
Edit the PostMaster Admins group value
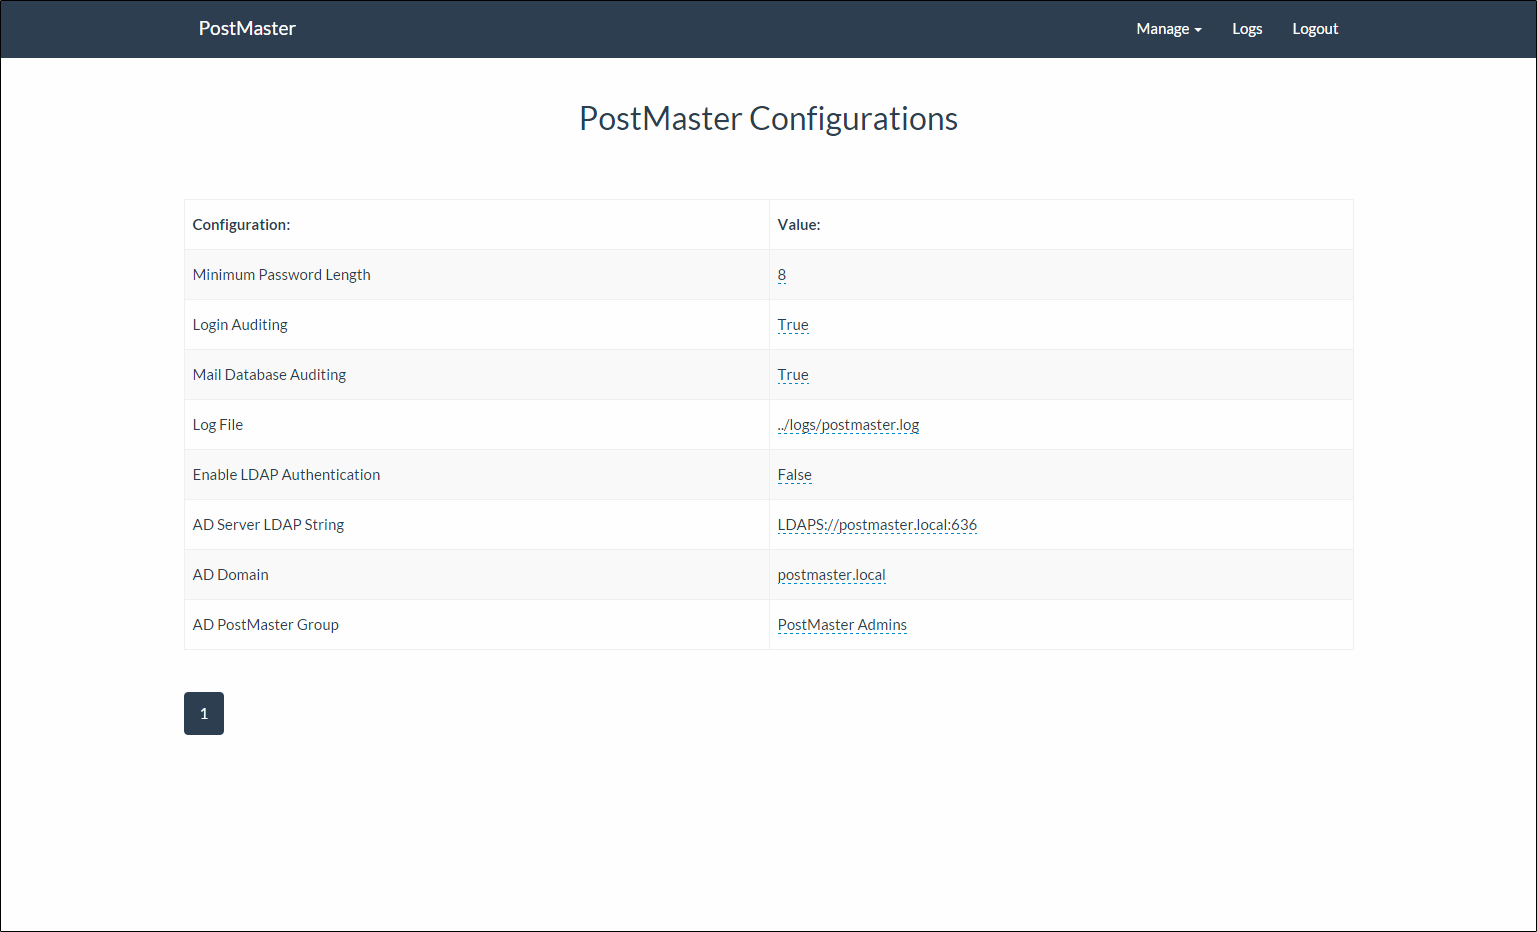tap(841, 625)
